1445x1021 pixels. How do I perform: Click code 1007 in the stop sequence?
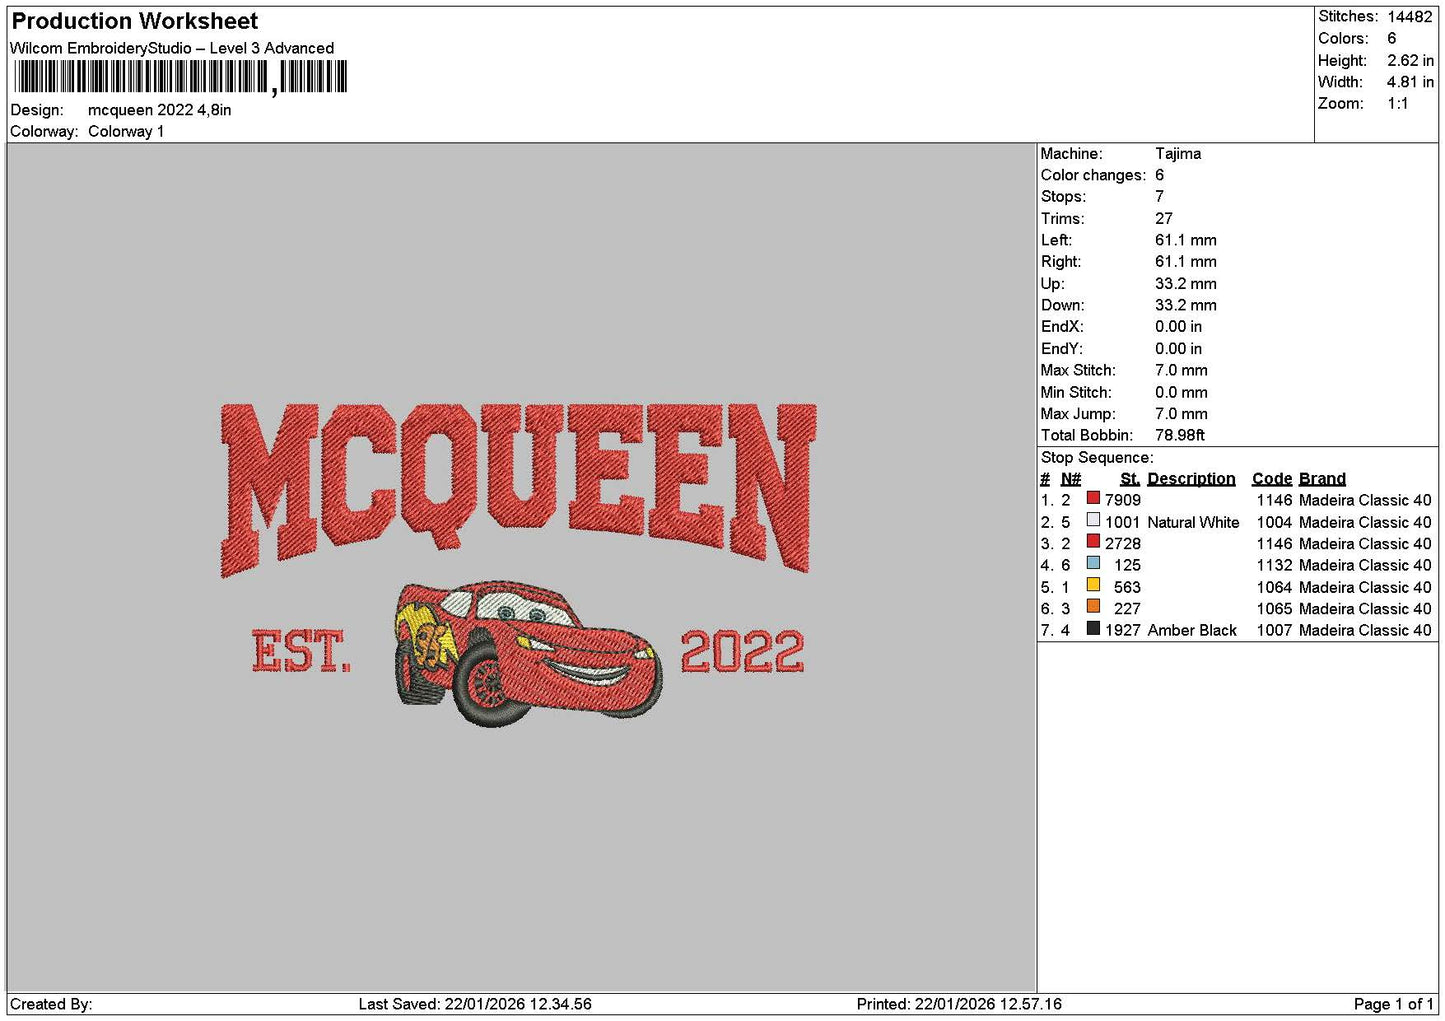(x=1275, y=630)
